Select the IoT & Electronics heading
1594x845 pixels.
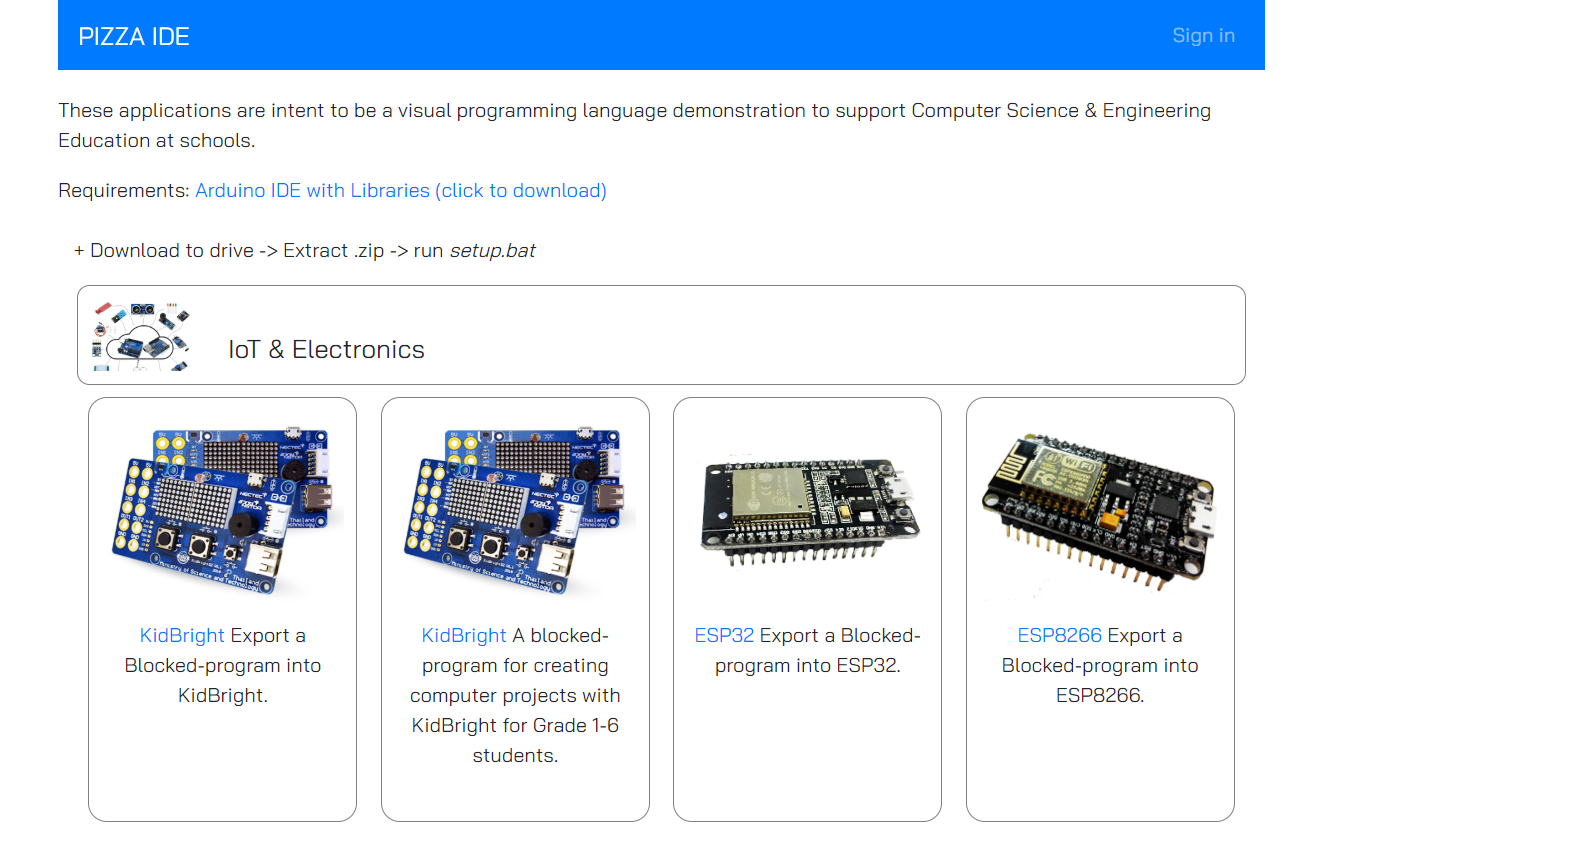tap(326, 349)
